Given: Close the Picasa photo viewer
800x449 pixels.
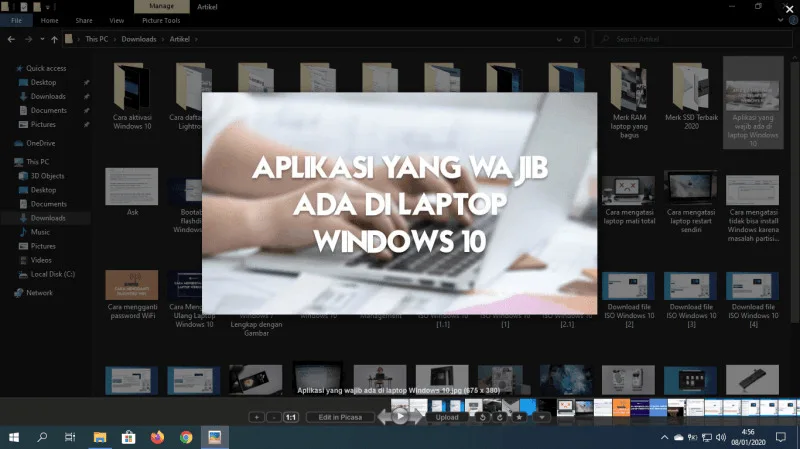Looking at the screenshot, I should pos(789,9).
